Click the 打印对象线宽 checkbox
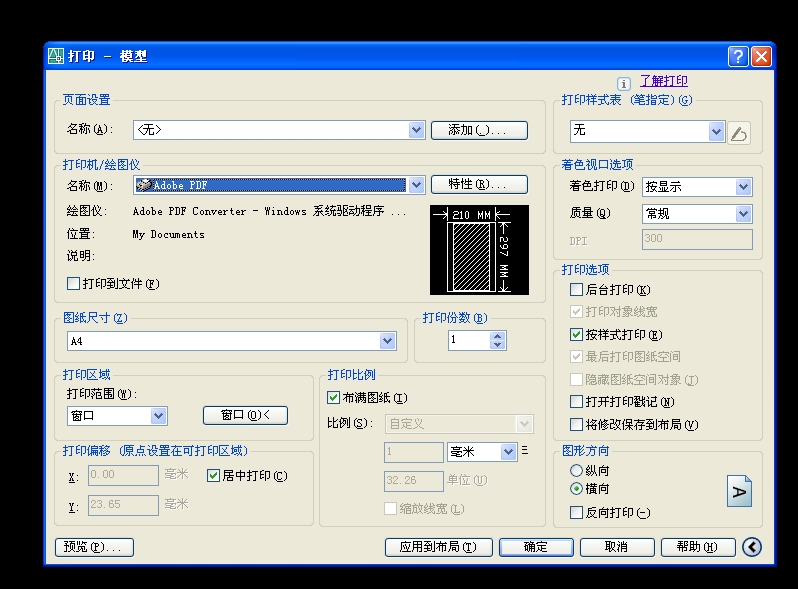 pyautogui.click(x=576, y=312)
